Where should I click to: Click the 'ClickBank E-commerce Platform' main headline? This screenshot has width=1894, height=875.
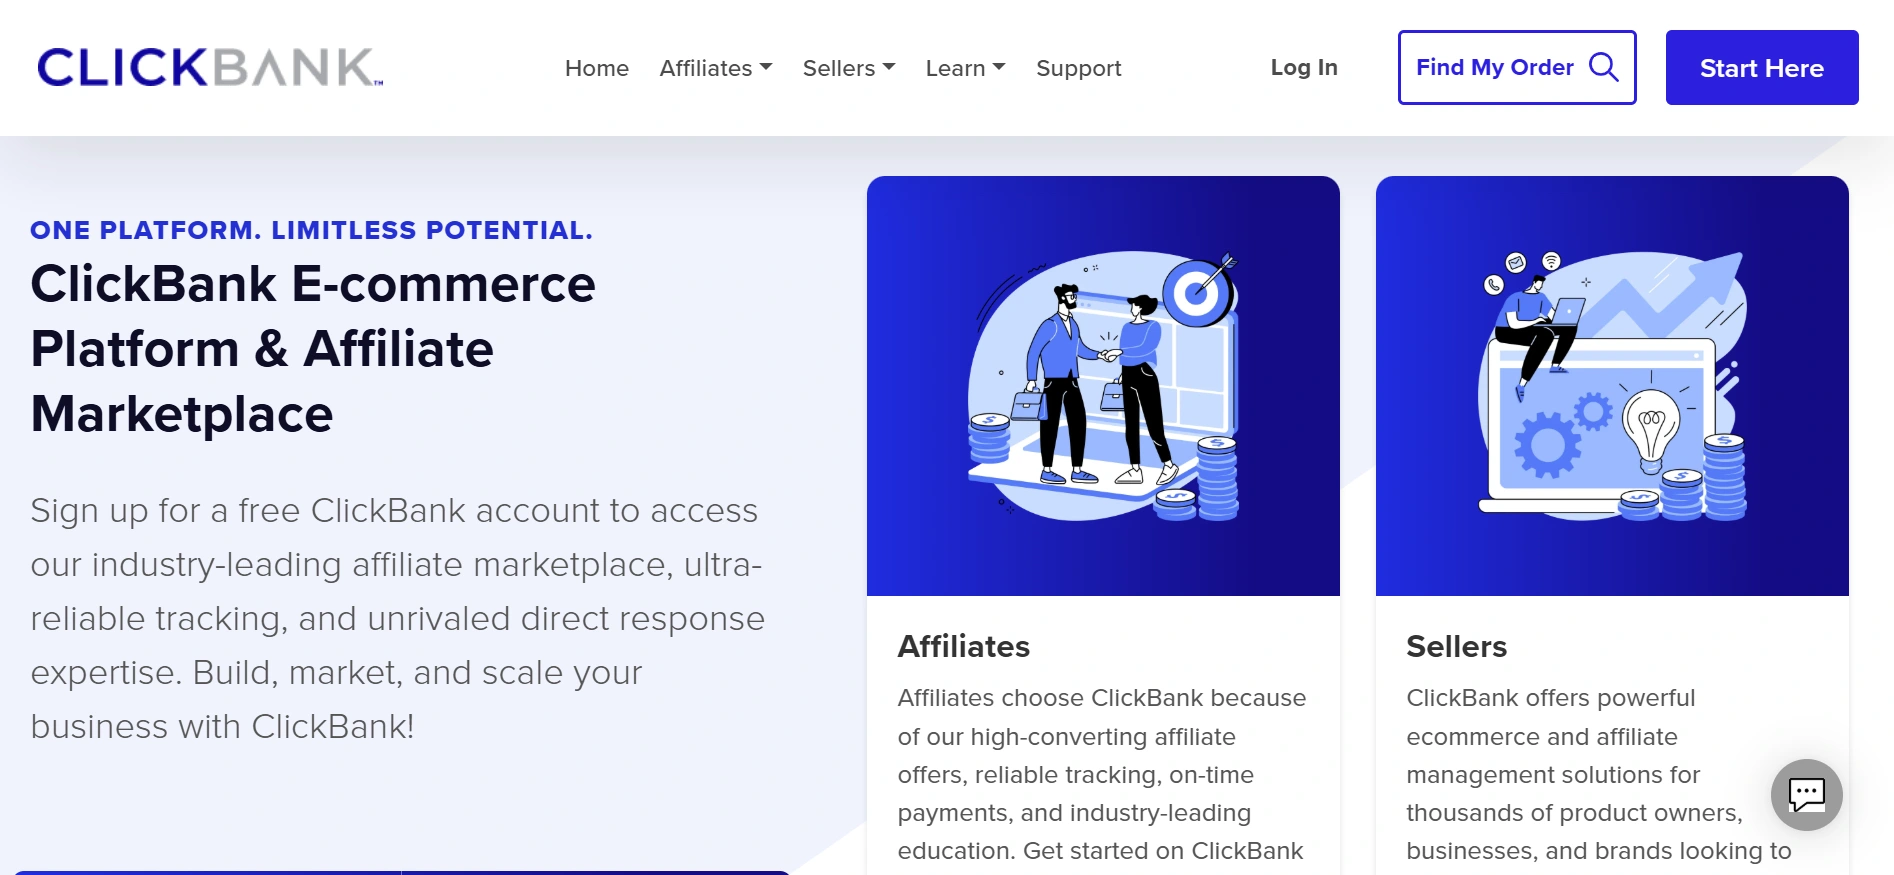click(313, 349)
